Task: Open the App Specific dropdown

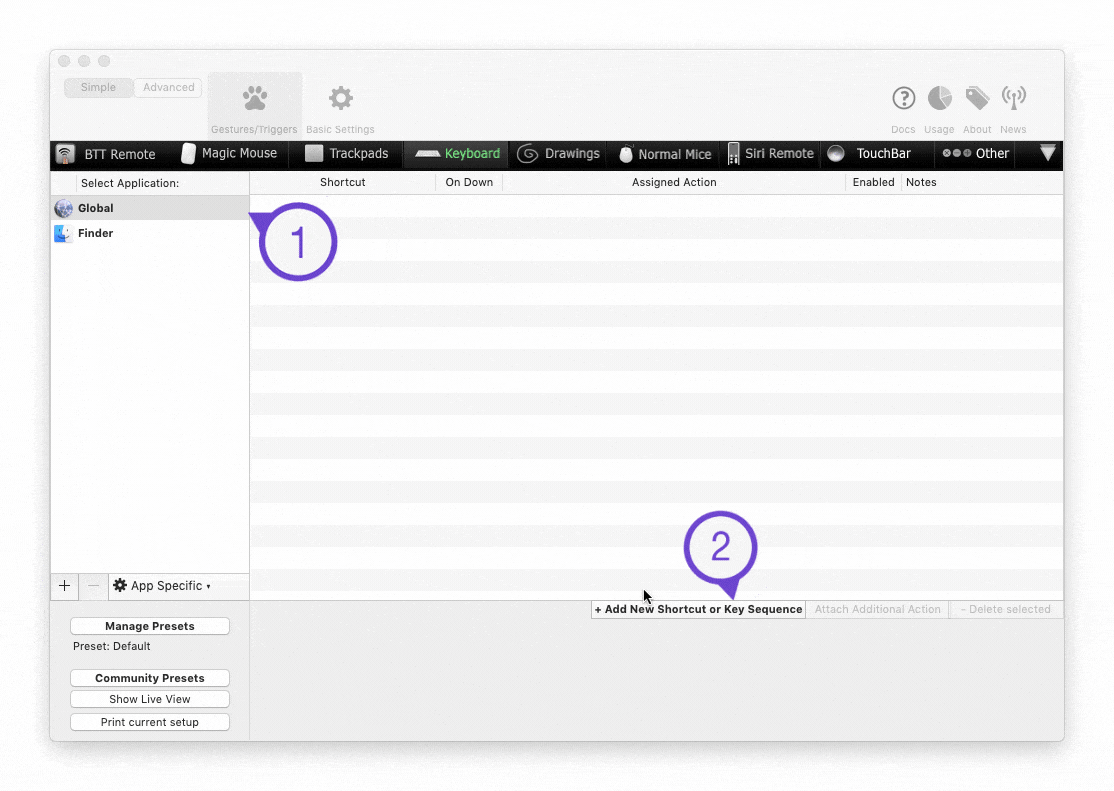Action: (162, 586)
